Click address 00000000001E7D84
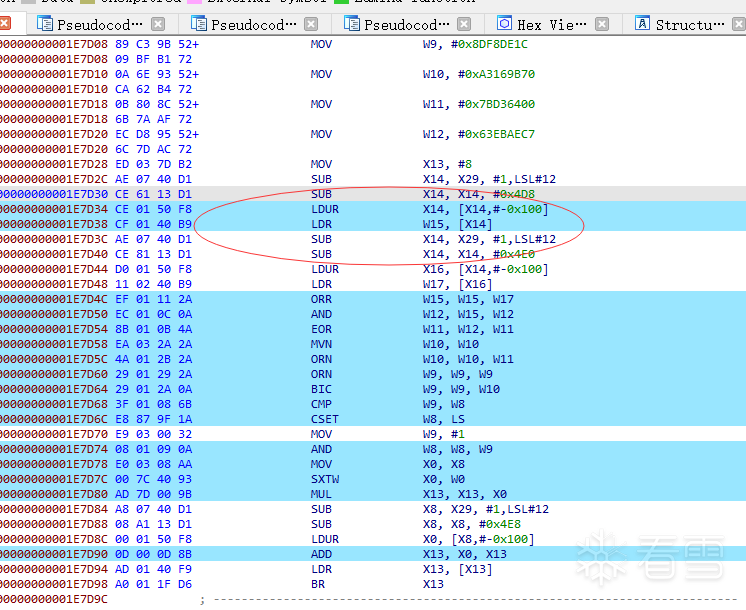The height and width of the screenshot is (610, 746). pos(54,509)
